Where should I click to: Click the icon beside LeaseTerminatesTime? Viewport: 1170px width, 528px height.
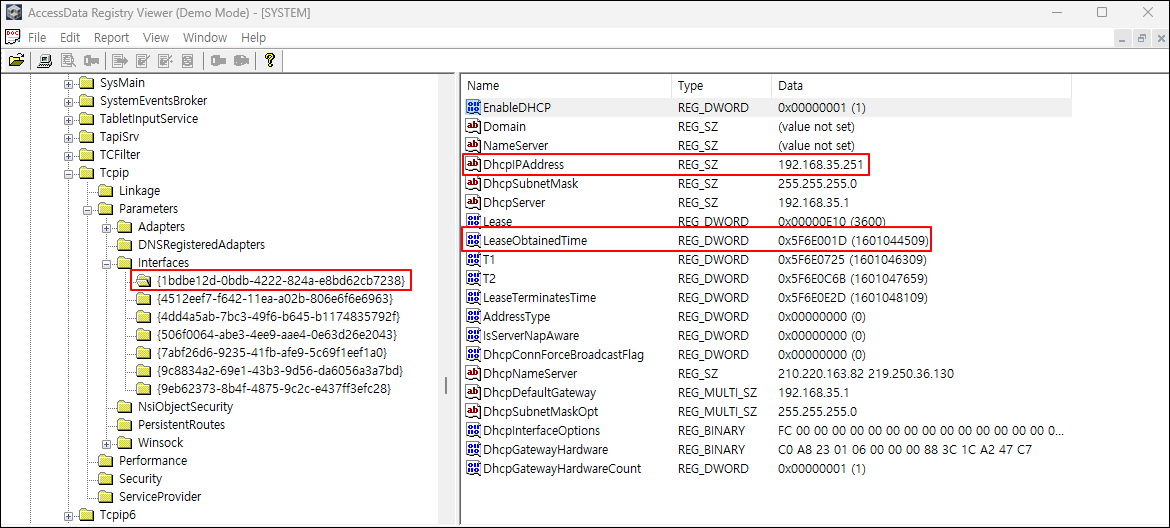click(x=472, y=298)
